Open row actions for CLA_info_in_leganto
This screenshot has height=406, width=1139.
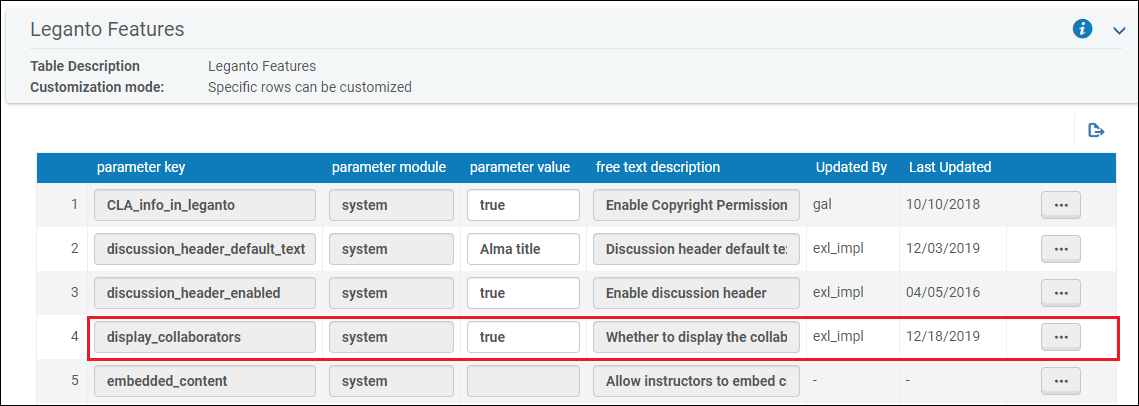click(1061, 205)
